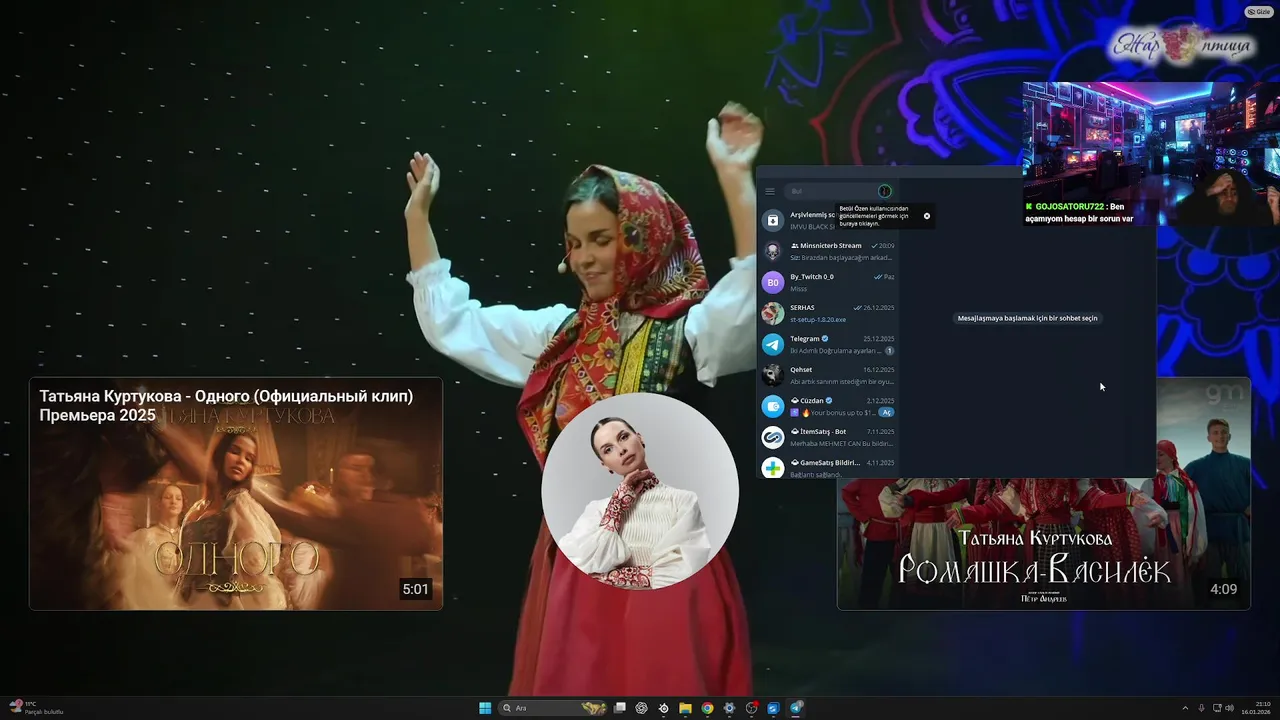Open the Telegram official chat
The width and height of the screenshot is (1280, 720).
(x=828, y=344)
